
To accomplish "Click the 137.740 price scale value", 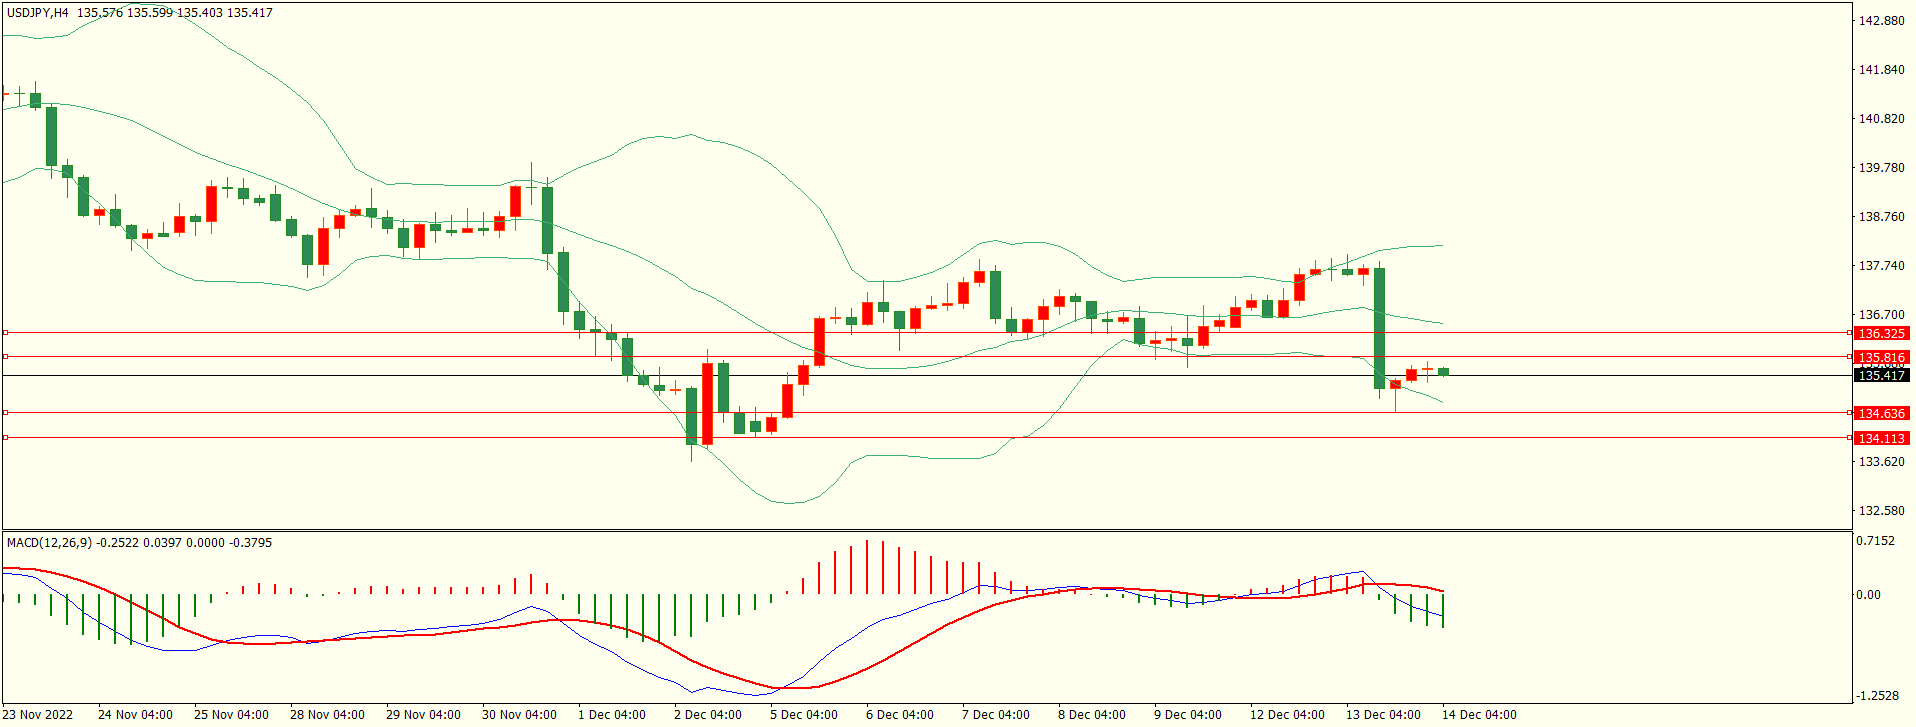I will pos(1881,266).
